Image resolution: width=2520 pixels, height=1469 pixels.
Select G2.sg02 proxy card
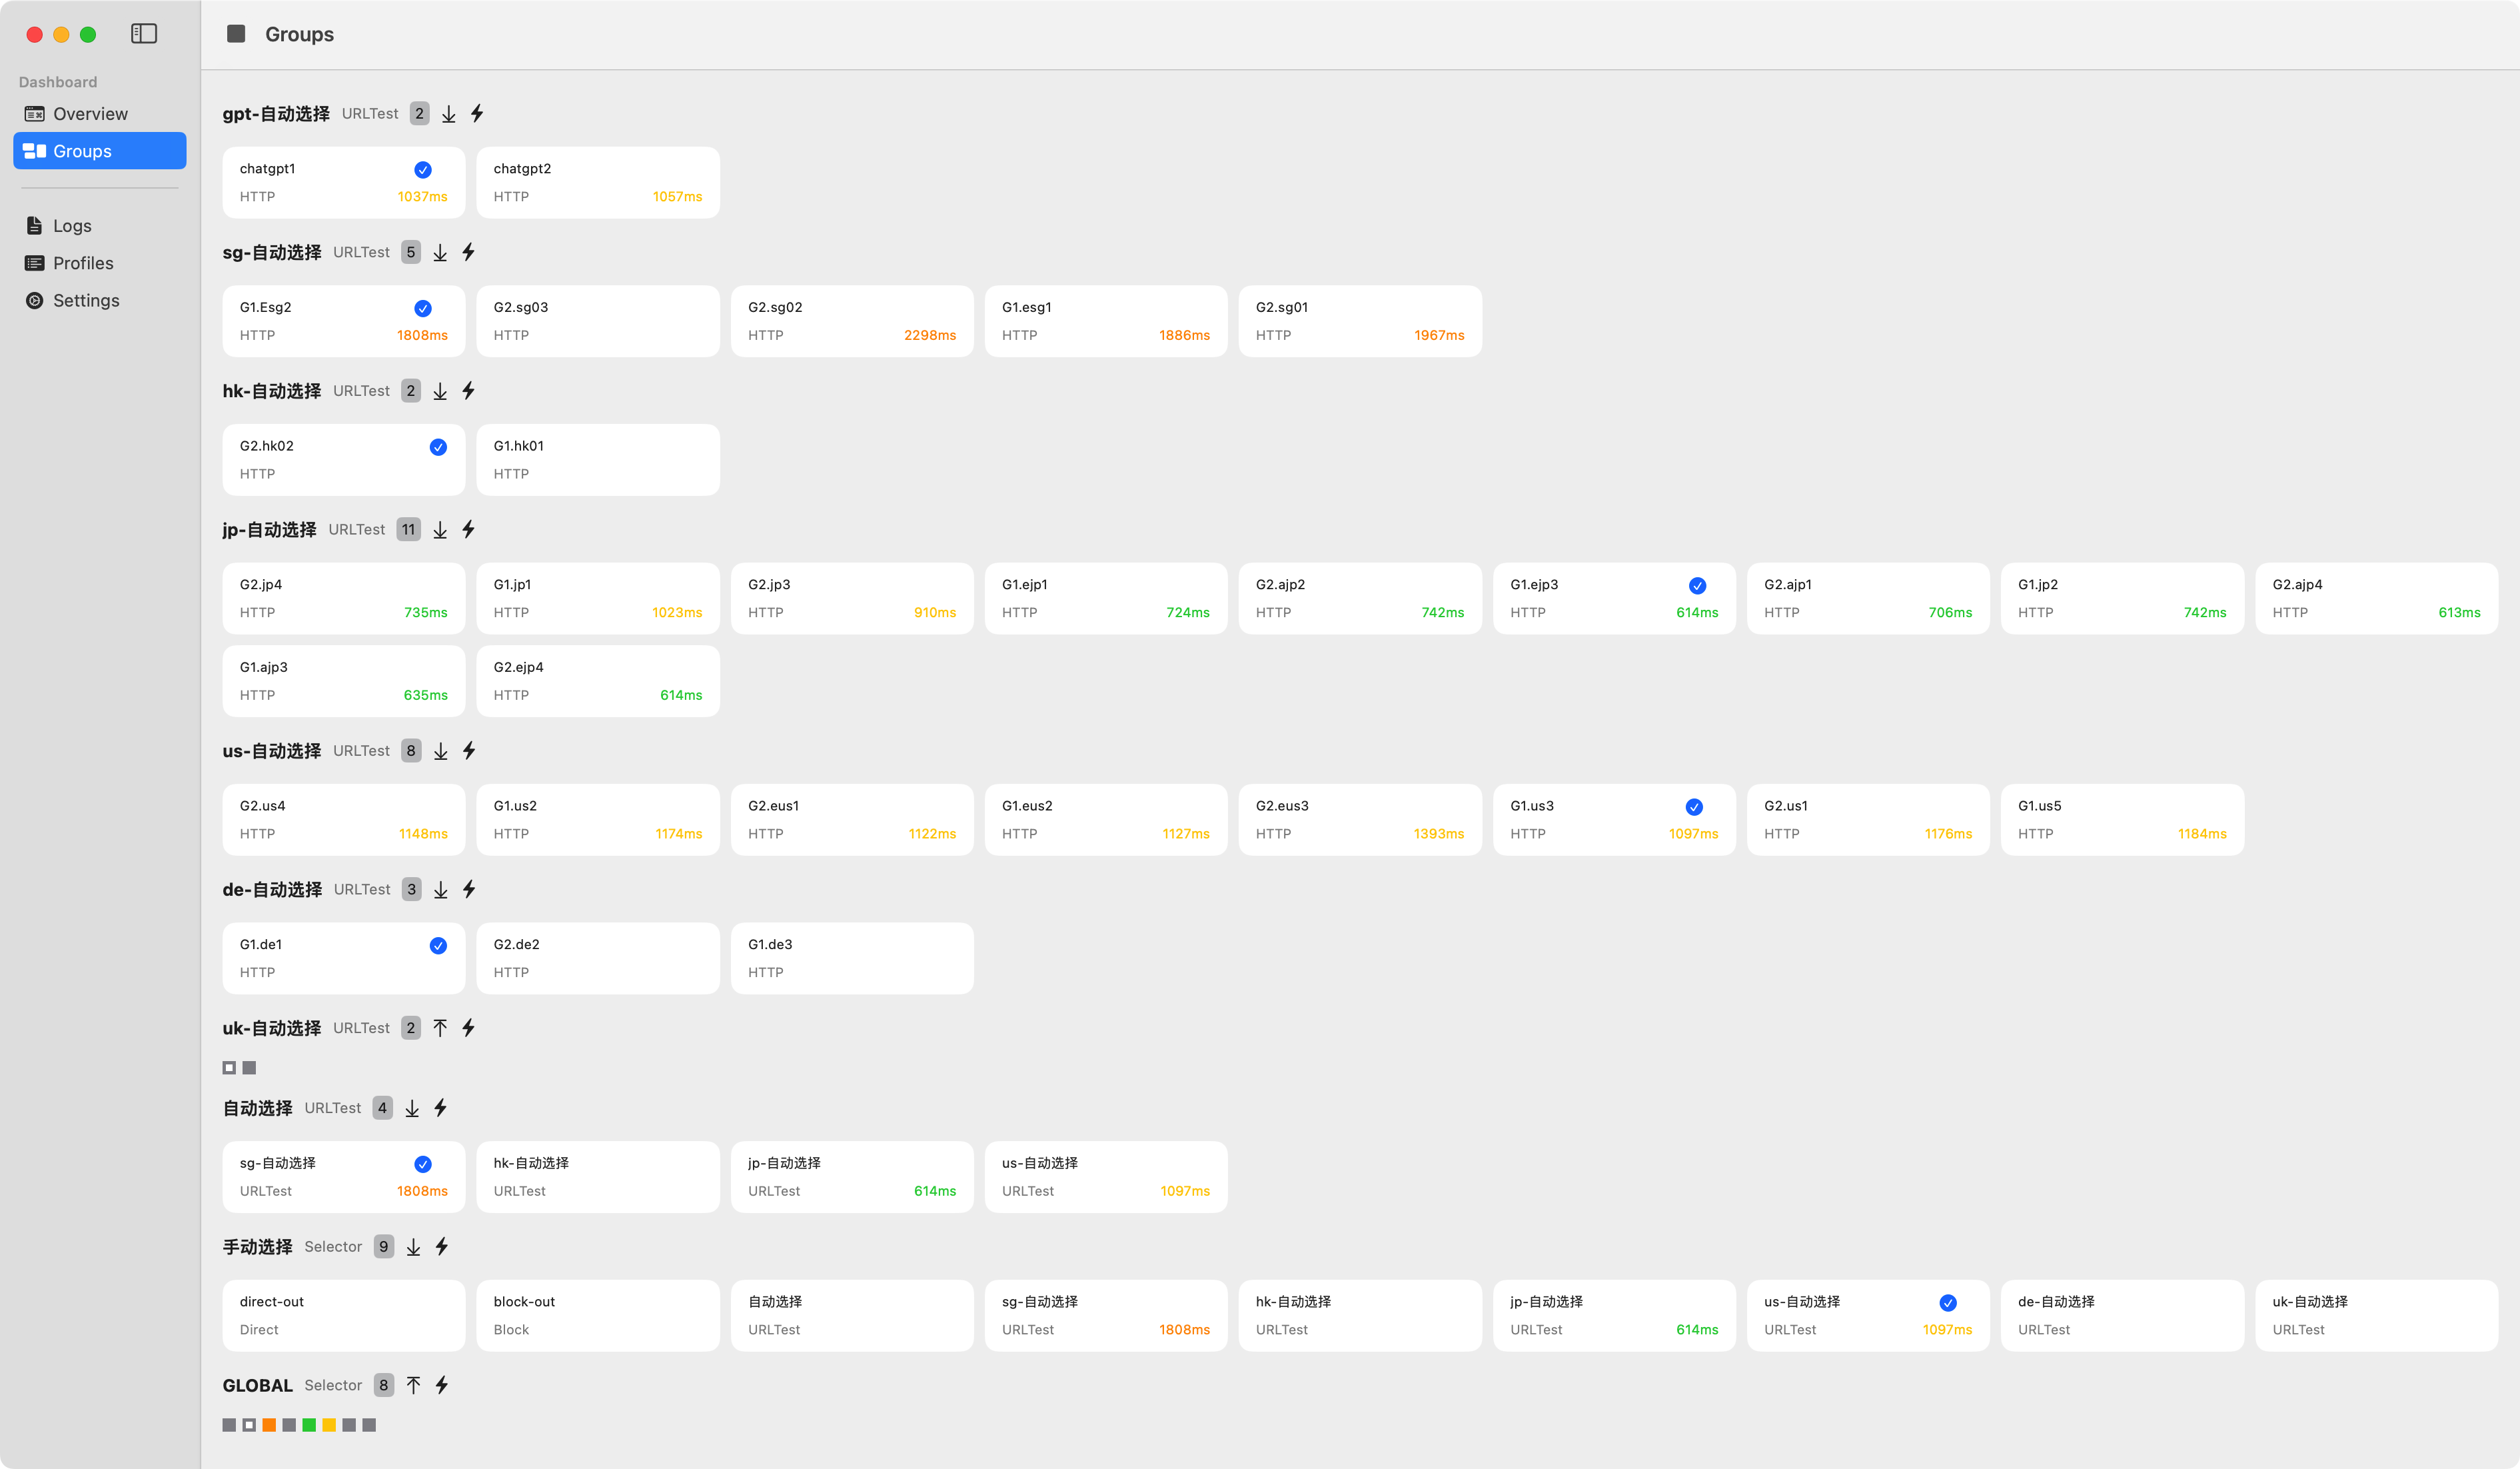[852, 321]
